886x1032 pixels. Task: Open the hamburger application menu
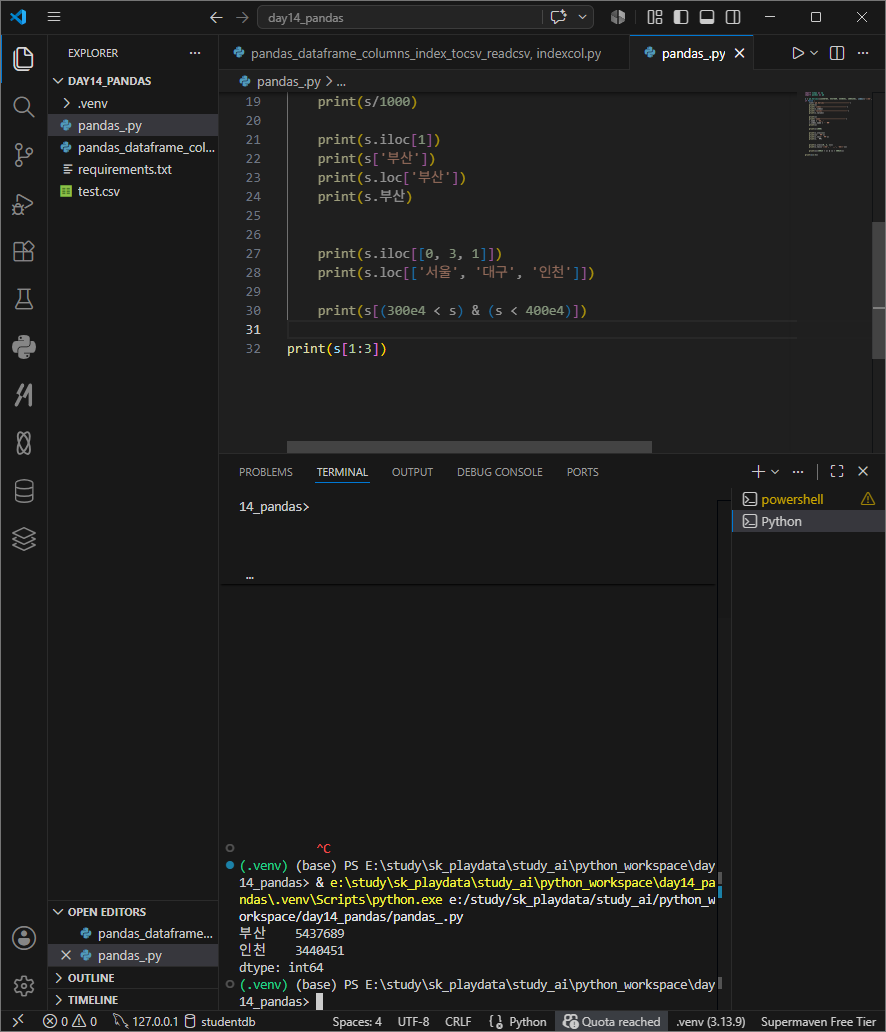pos(54,17)
